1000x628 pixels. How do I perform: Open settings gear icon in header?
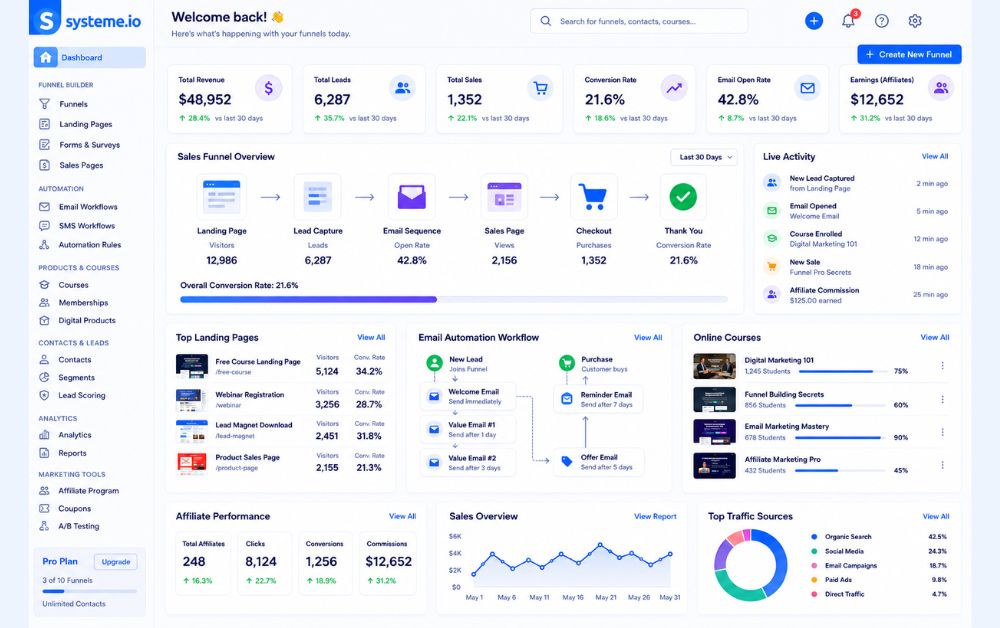click(915, 21)
